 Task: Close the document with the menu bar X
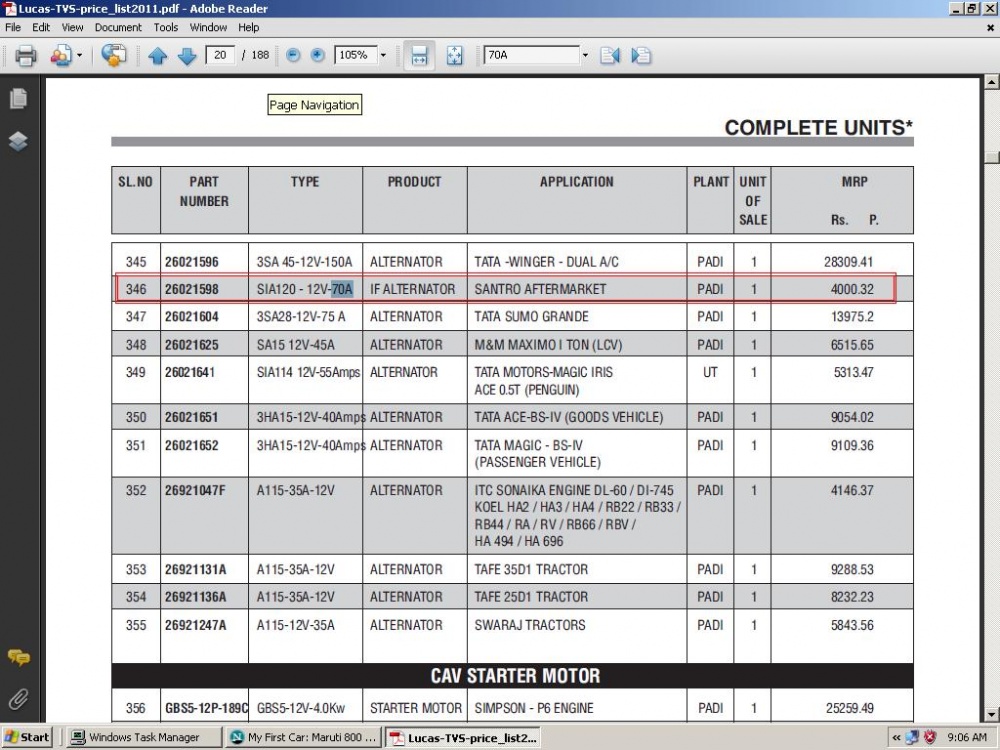[x=990, y=27]
